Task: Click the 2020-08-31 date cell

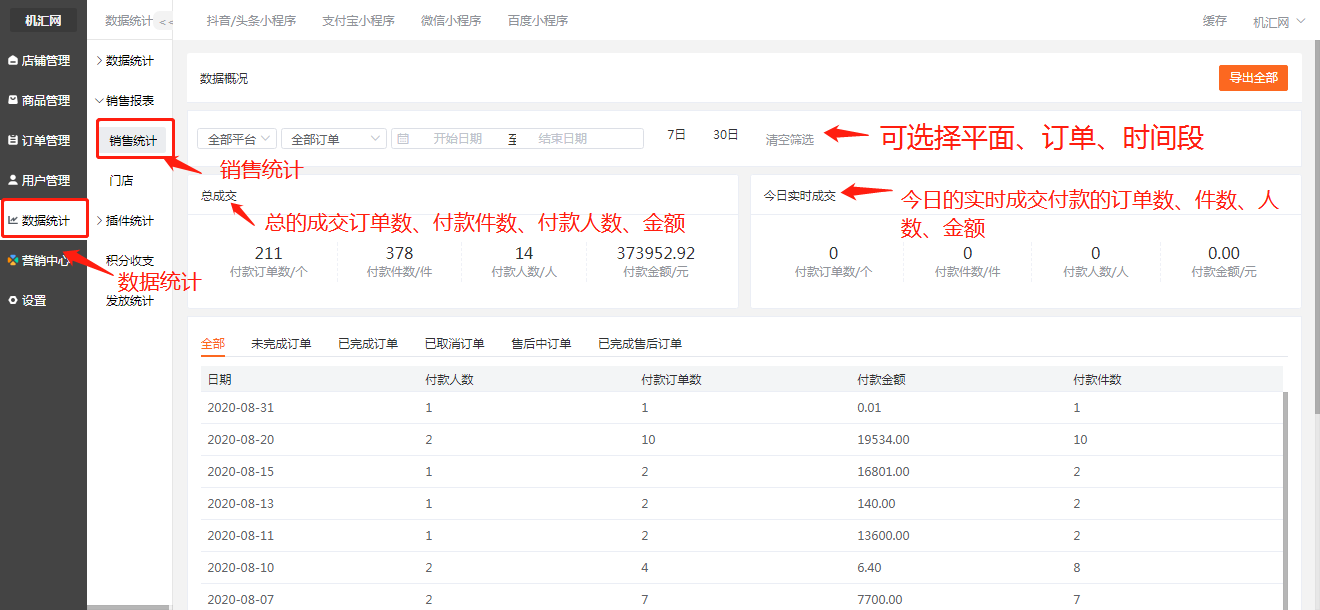Action: (x=240, y=407)
